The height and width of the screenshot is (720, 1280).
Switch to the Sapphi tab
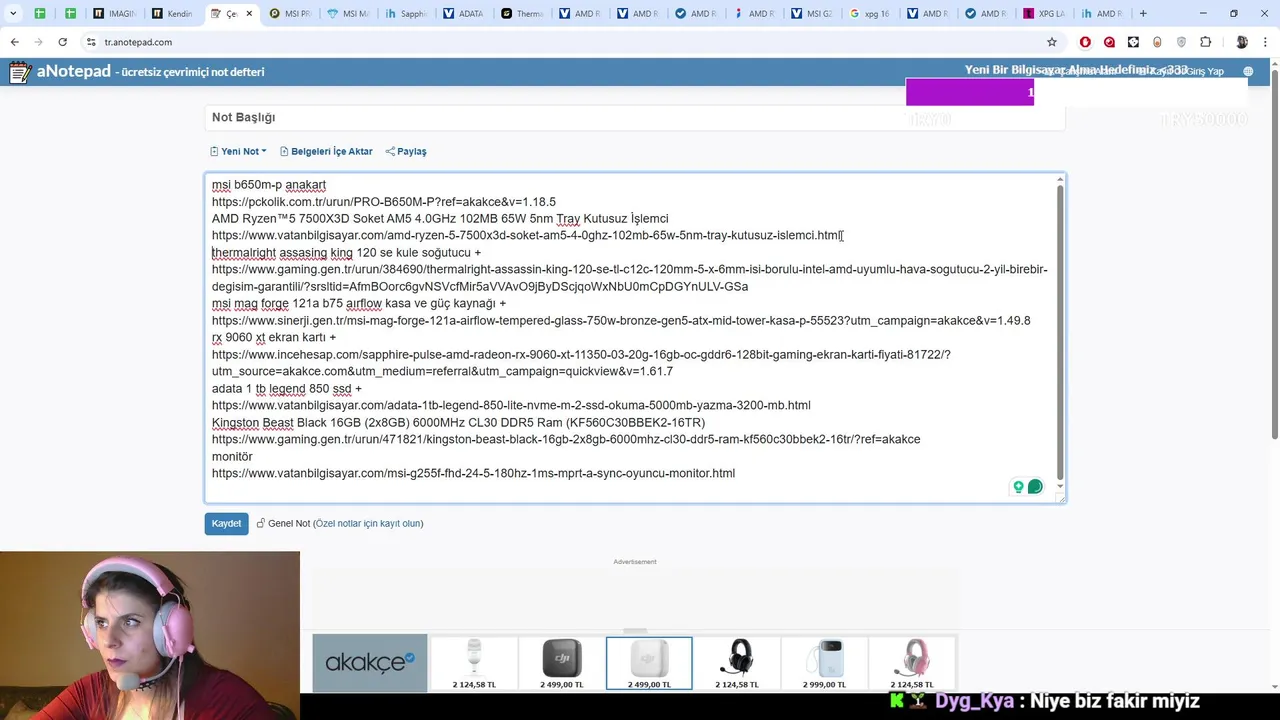[x=406, y=14]
